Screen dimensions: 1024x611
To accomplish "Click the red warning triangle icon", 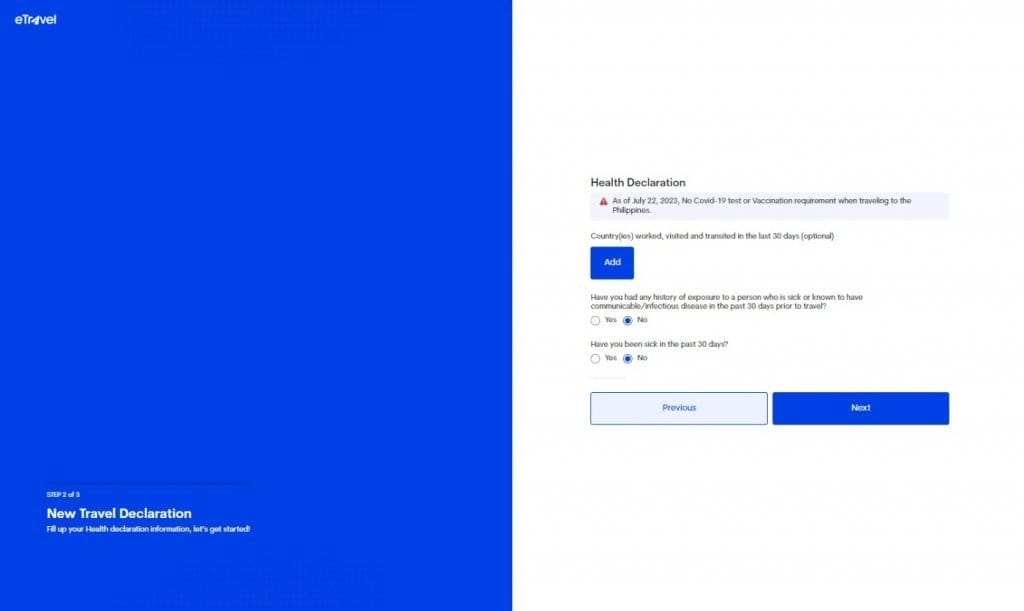I will [x=603, y=202].
